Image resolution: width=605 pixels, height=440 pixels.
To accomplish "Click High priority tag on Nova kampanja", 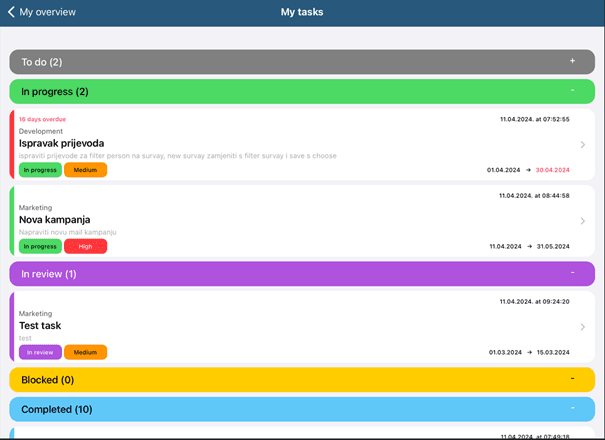I will click(85, 246).
